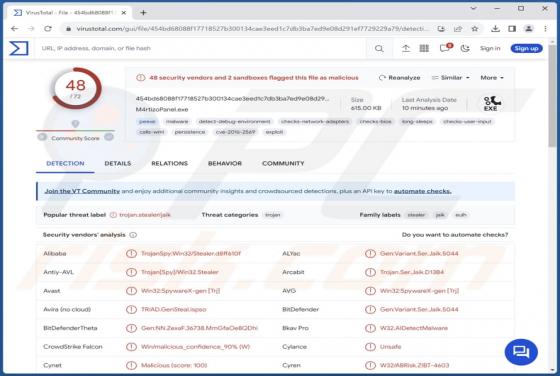Click the stealer family label chip
This screenshot has height=376, width=560.
coord(416,215)
